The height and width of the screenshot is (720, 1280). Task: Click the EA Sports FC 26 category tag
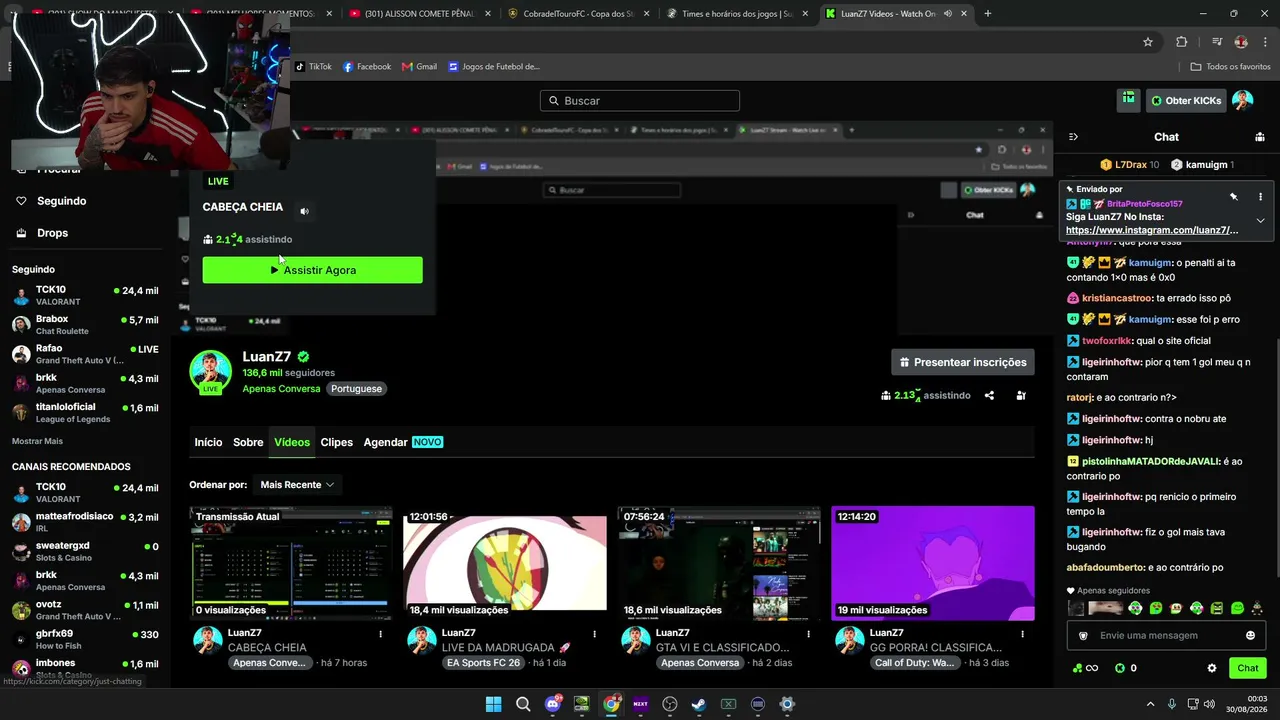(x=484, y=663)
